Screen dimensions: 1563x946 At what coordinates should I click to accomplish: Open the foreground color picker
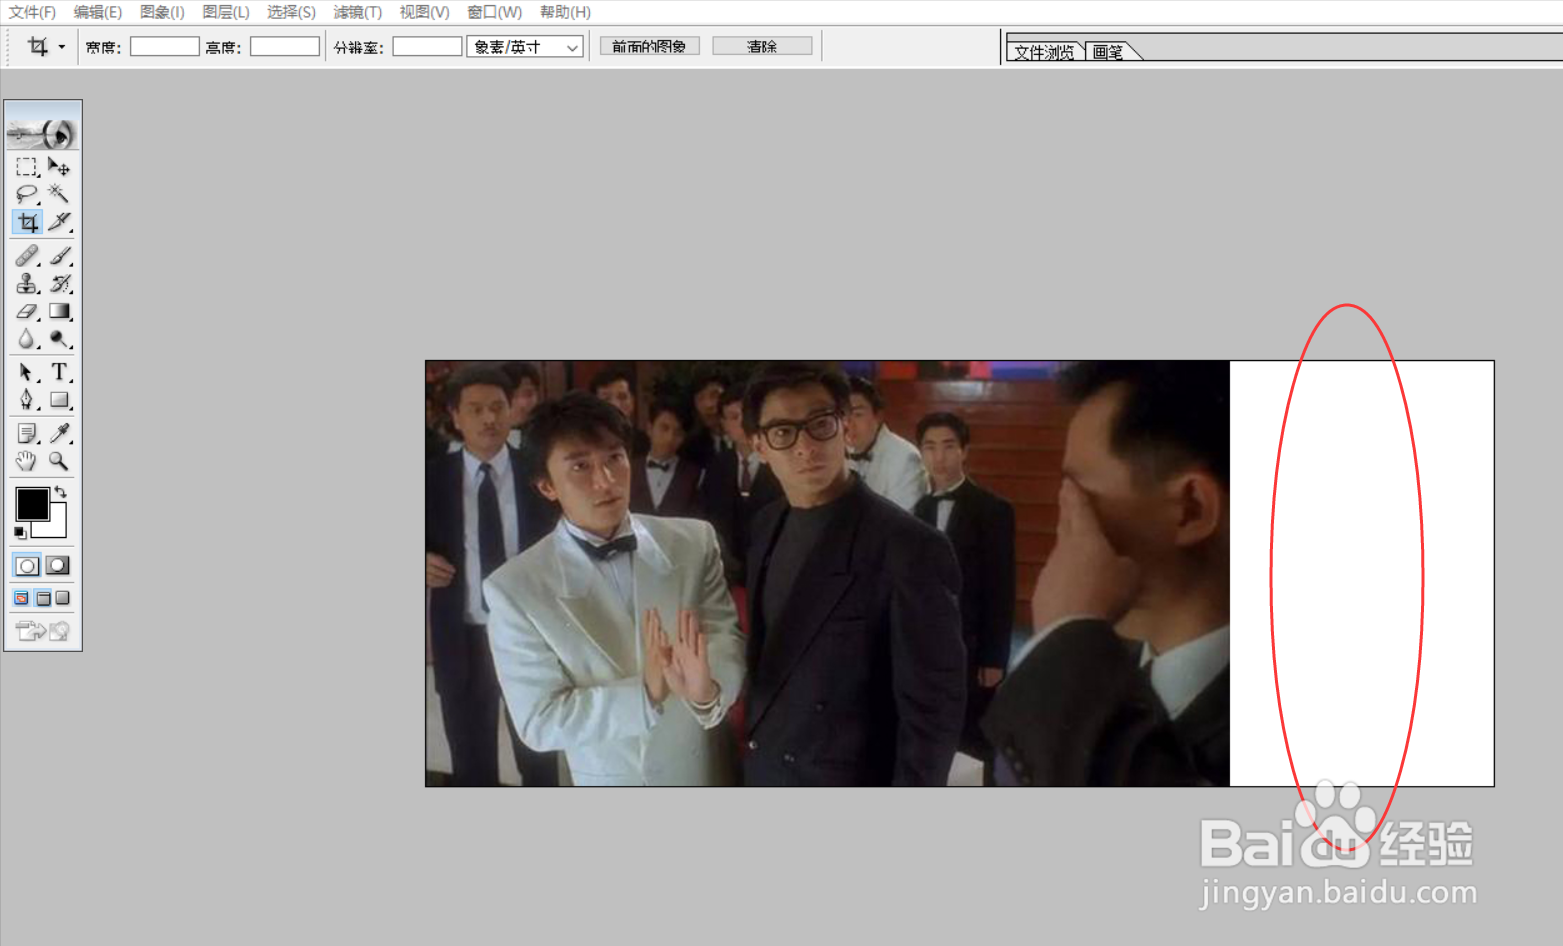[x=31, y=503]
